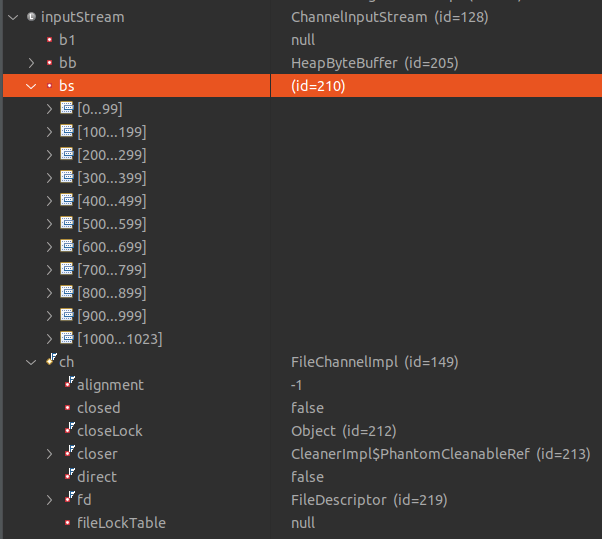Collapse the ch FileChannelImpl node
This screenshot has height=539, width=602.
coord(31,362)
